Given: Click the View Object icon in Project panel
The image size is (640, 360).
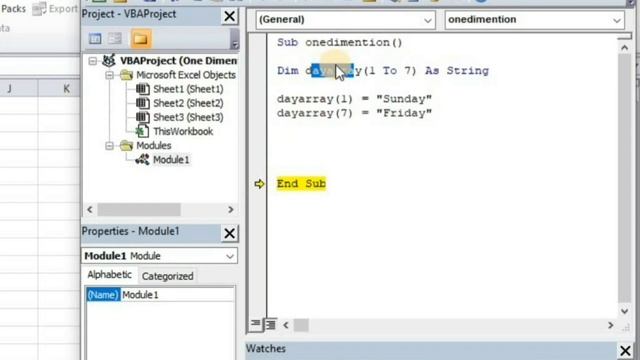Looking at the screenshot, I should click(x=115, y=39).
